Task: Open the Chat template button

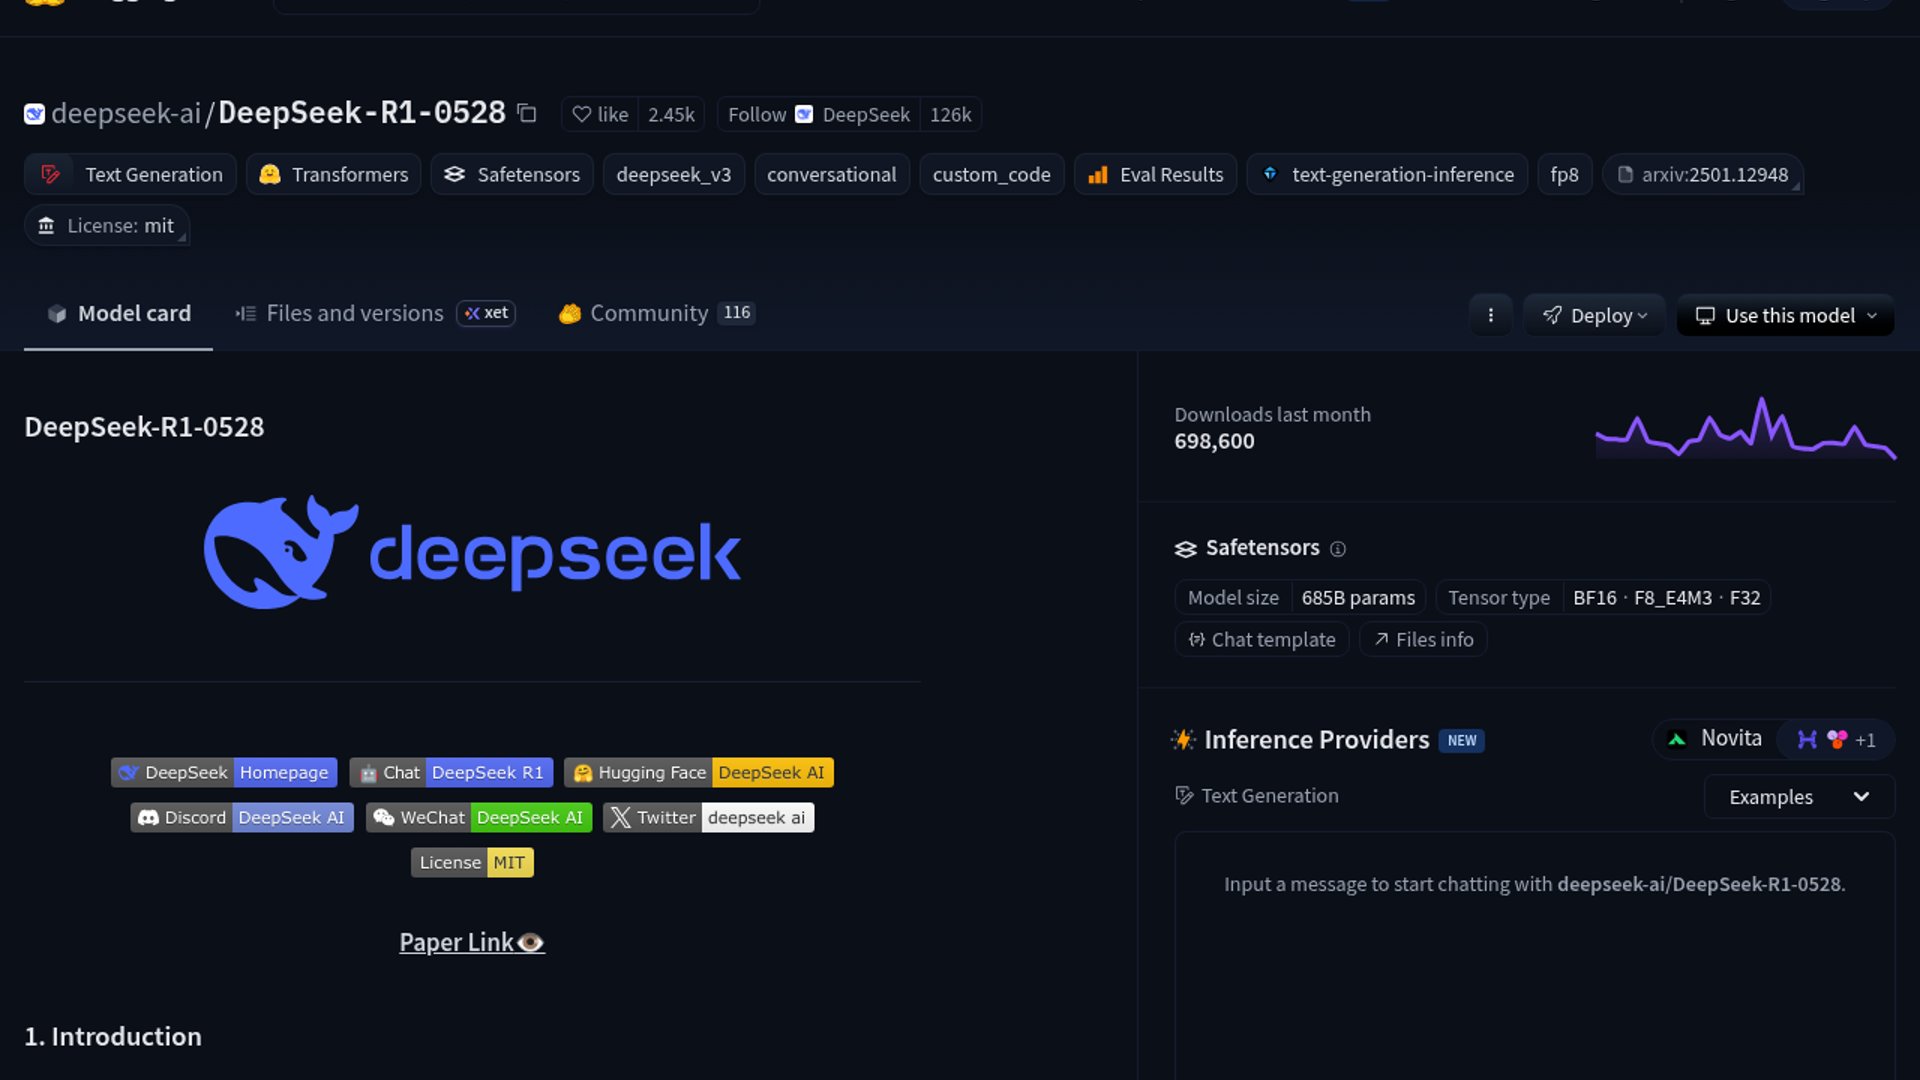Action: [1262, 640]
